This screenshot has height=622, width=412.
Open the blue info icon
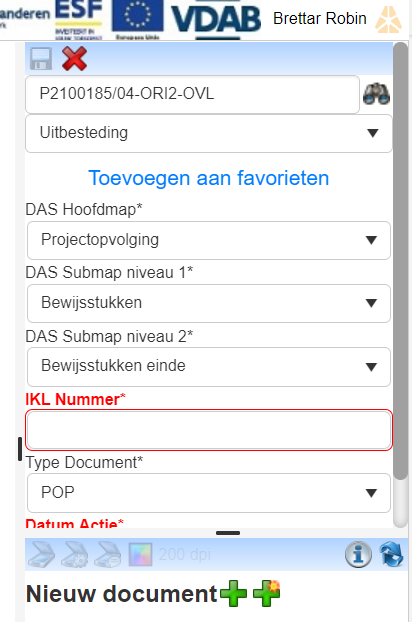point(358,554)
